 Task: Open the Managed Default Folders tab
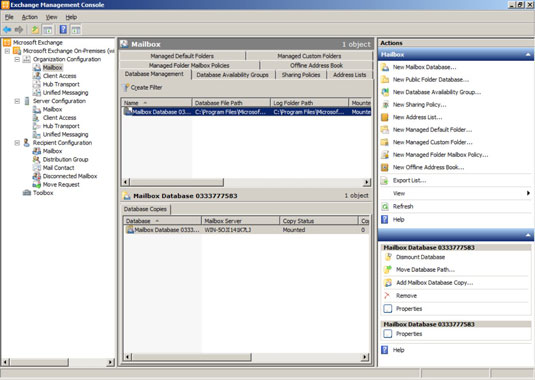(x=182, y=56)
